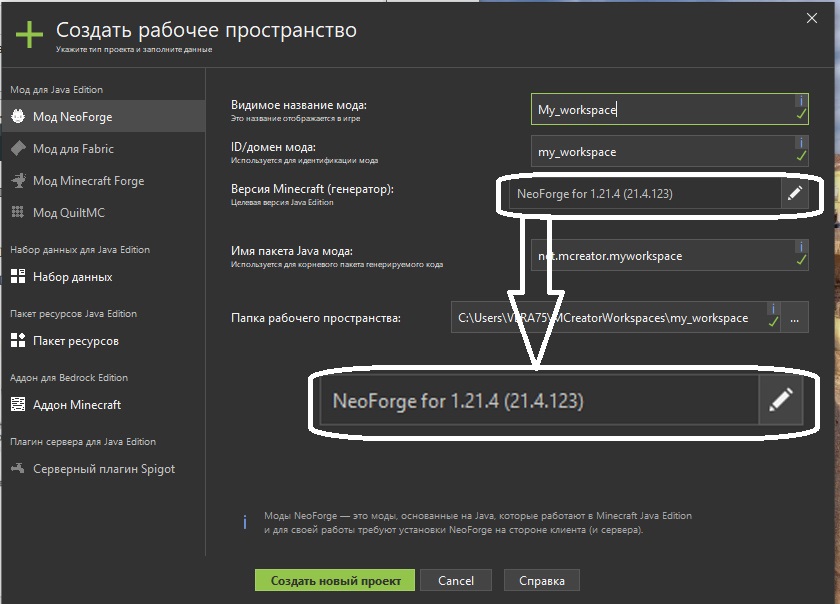Click the 'Видимое название мода:' label
This screenshot has height=604, width=840.
pyautogui.click(x=299, y=105)
